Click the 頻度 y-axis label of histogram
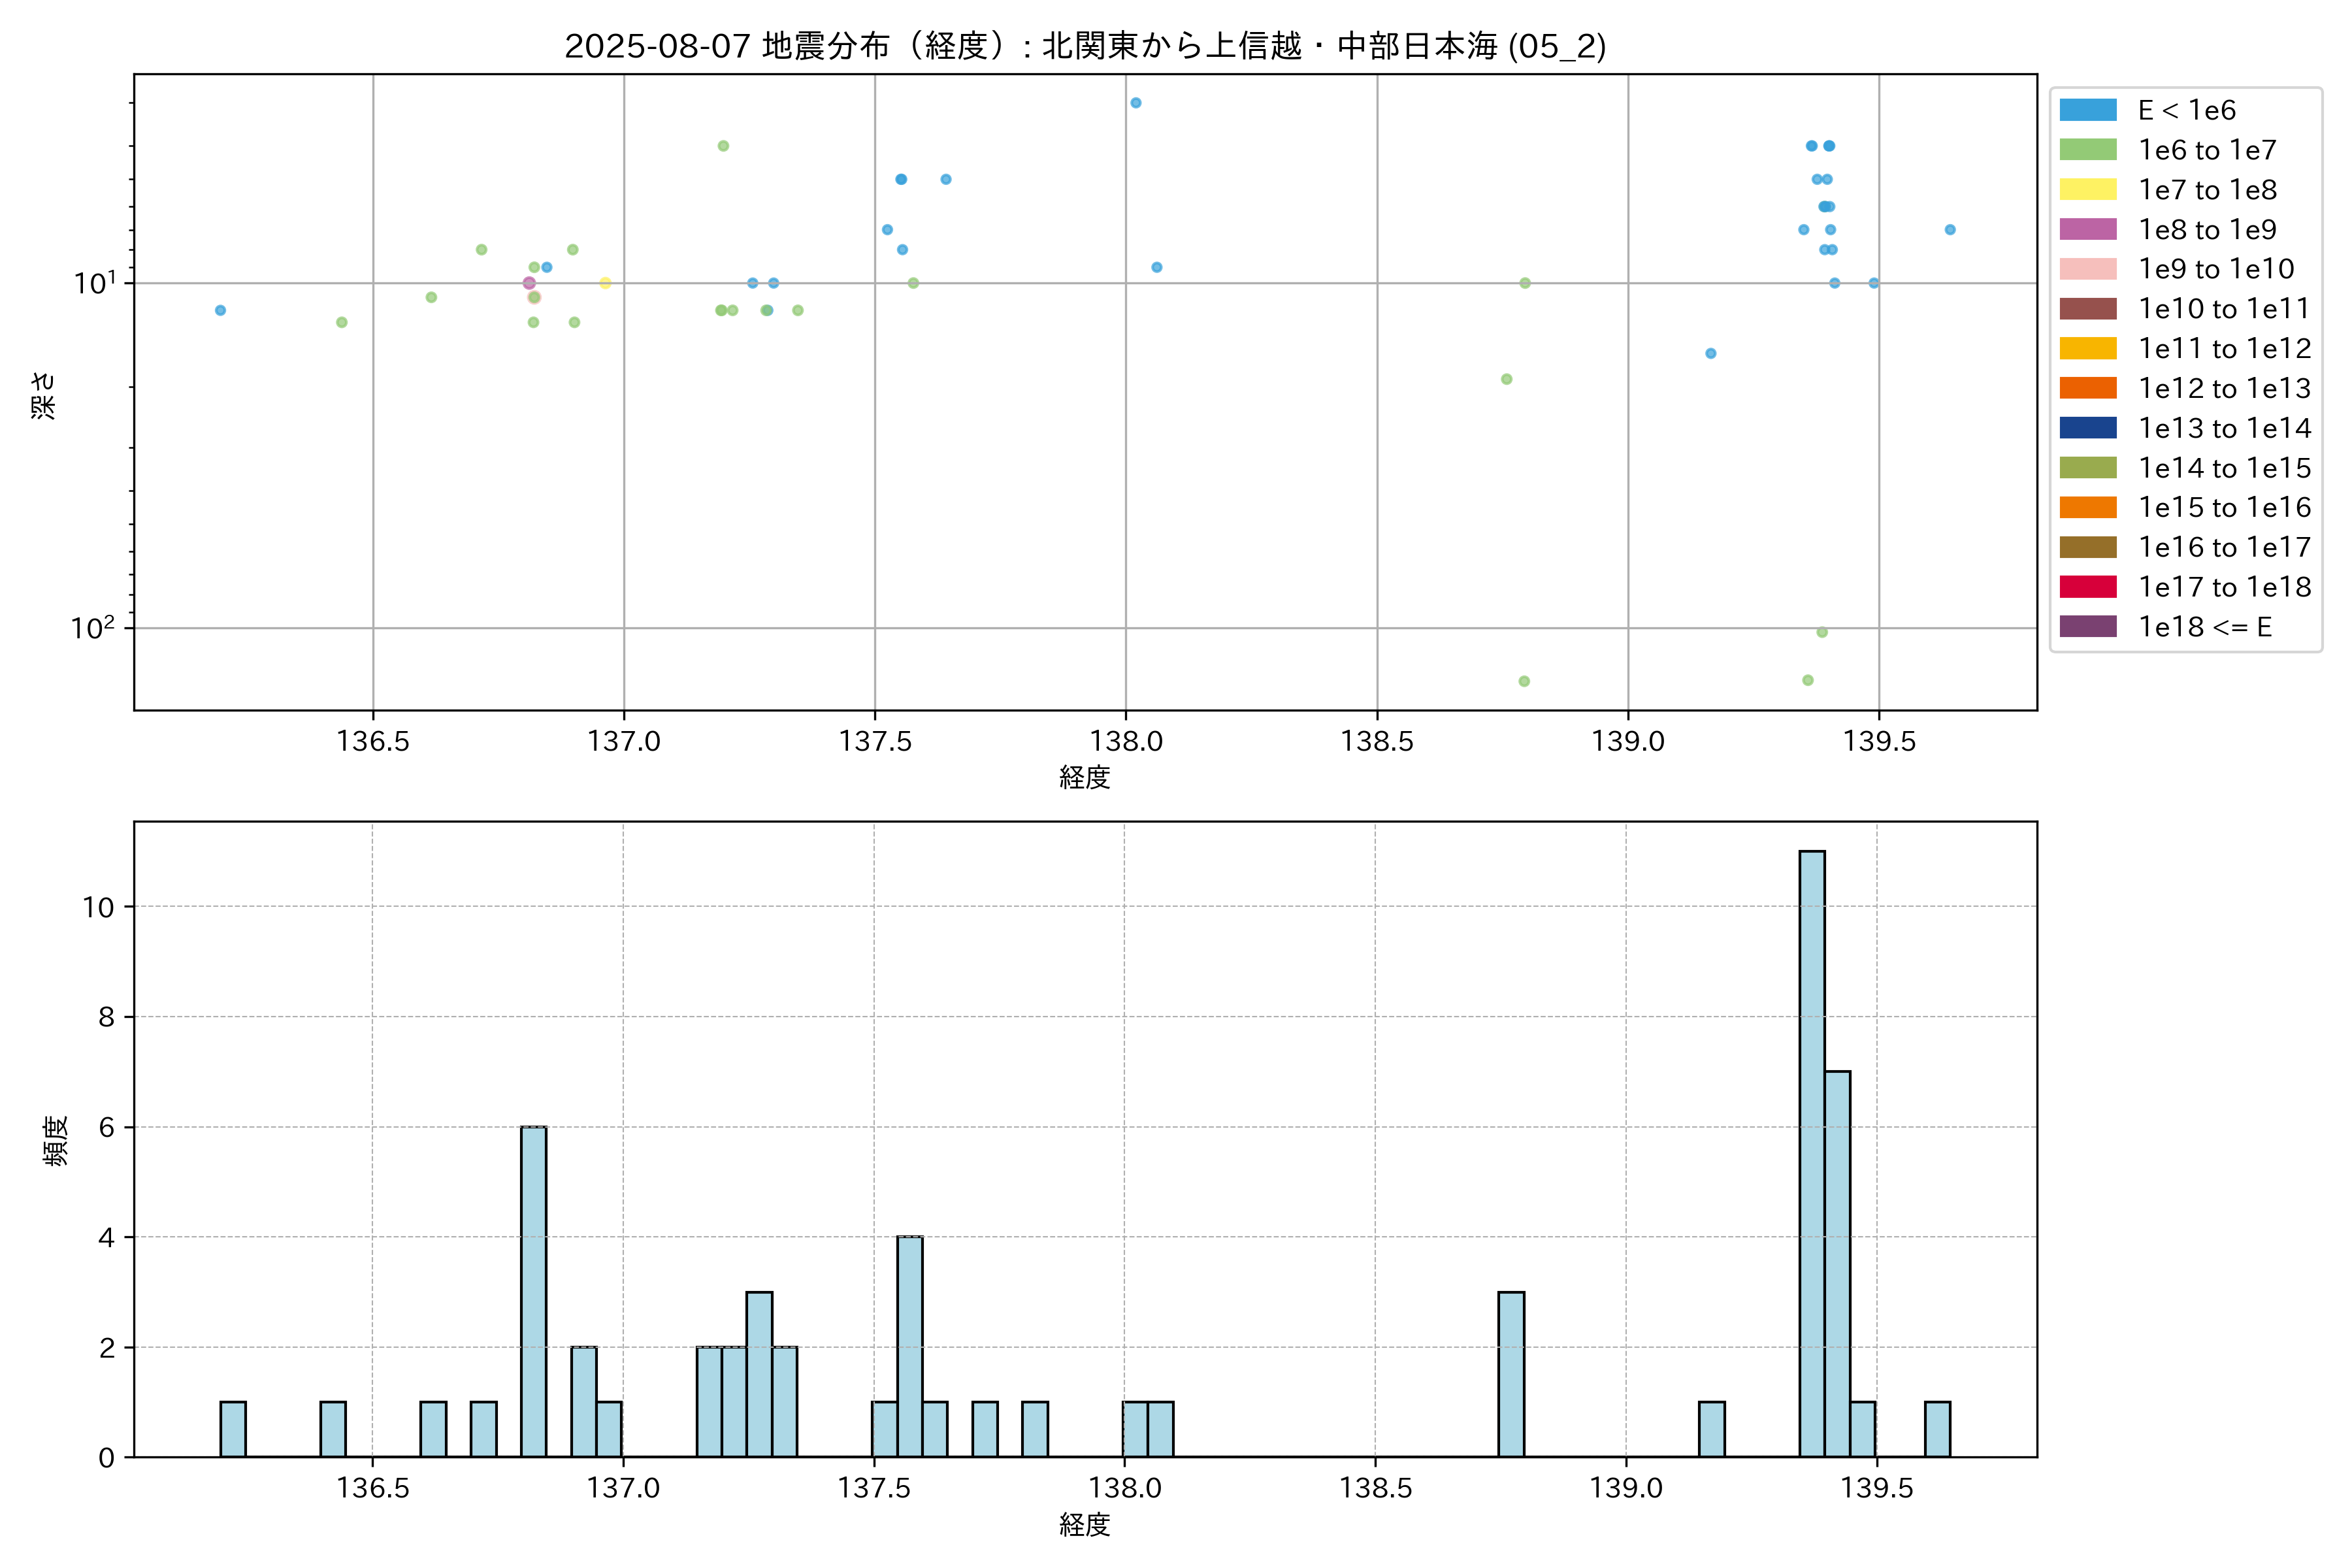The image size is (2352, 1568). [56, 1141]
